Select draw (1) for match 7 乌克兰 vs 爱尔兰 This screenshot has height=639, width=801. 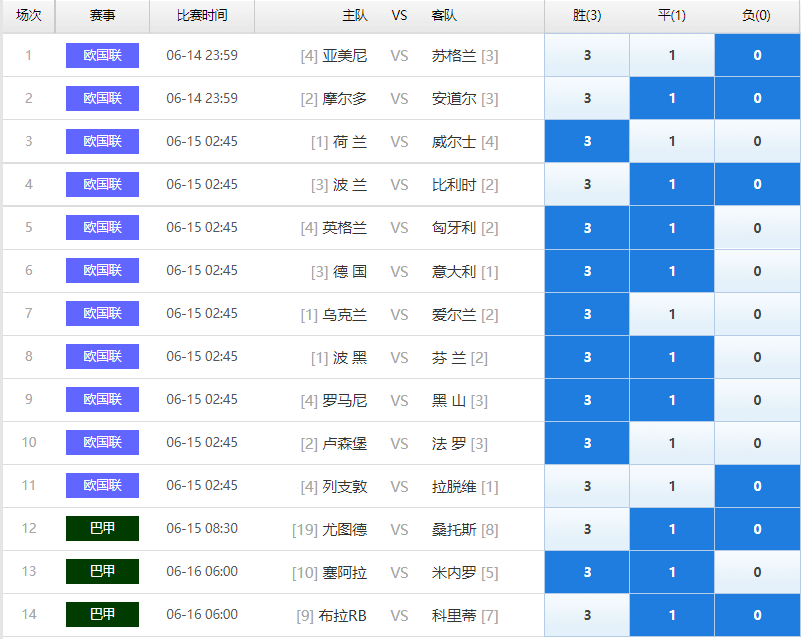coord(672,314)
